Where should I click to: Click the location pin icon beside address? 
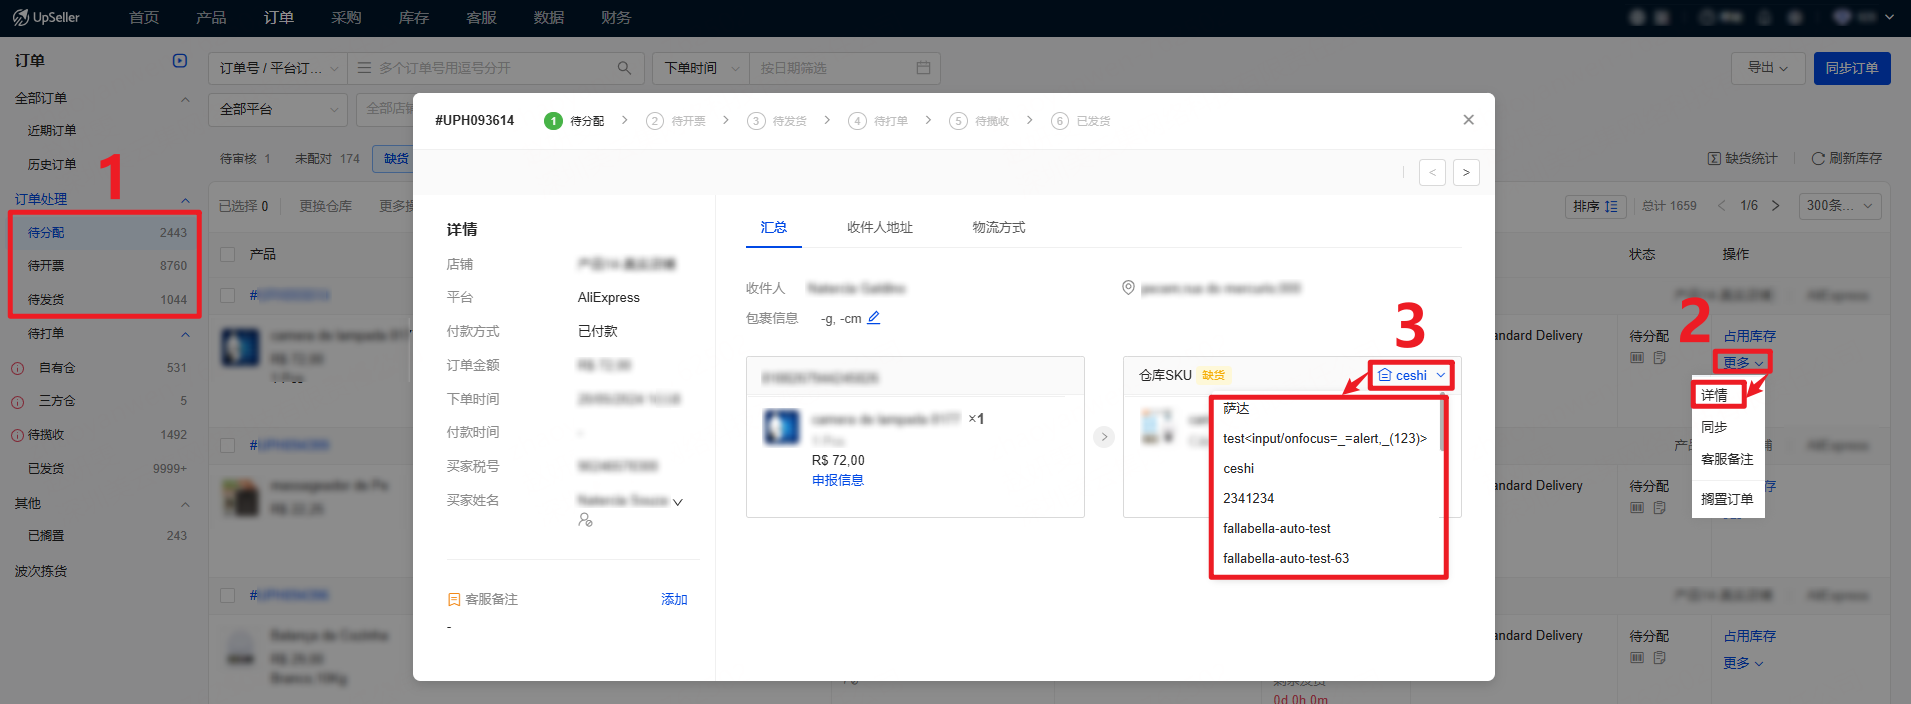(1128, 288)
